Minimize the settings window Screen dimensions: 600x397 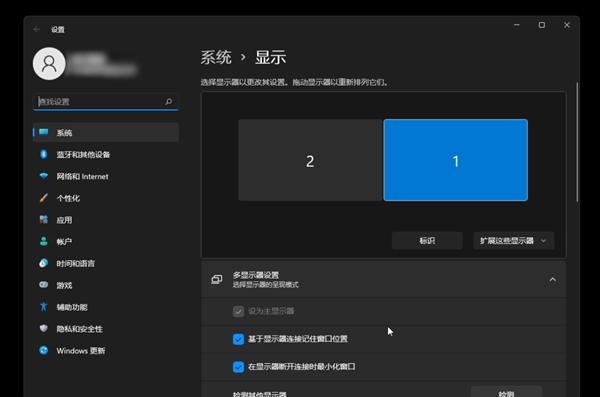[x=517, y=25]
